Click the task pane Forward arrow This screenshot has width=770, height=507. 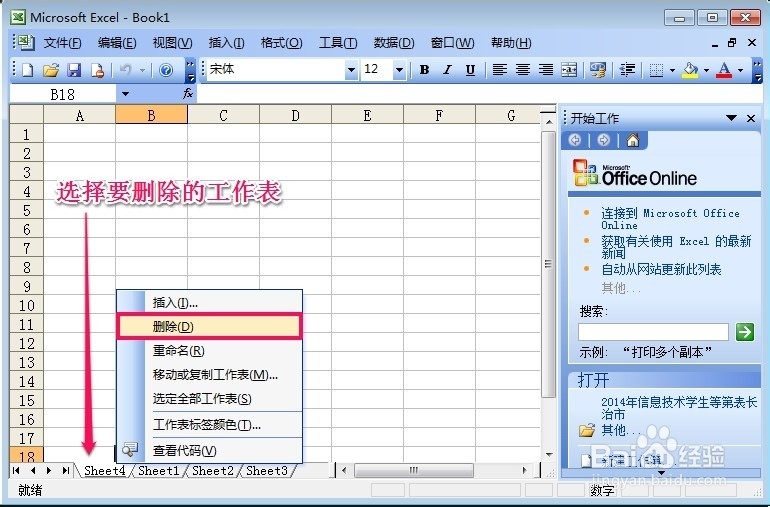pyautogui.click(x=604, y=141)
